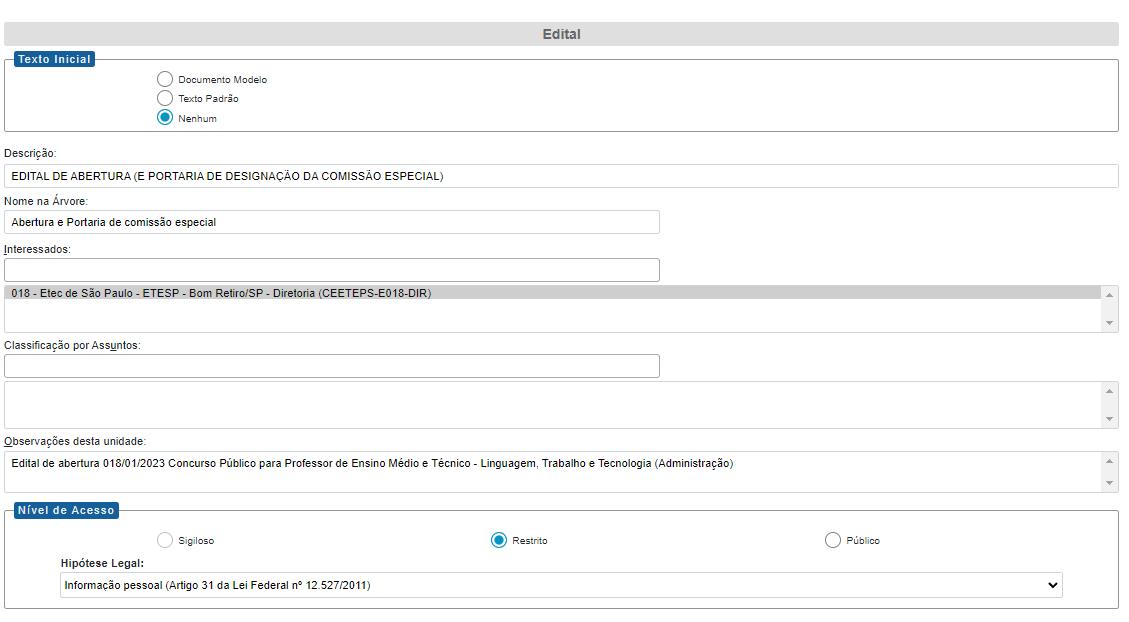Focus the Interessados search input

pyautogui.click(x=332, y=270)
